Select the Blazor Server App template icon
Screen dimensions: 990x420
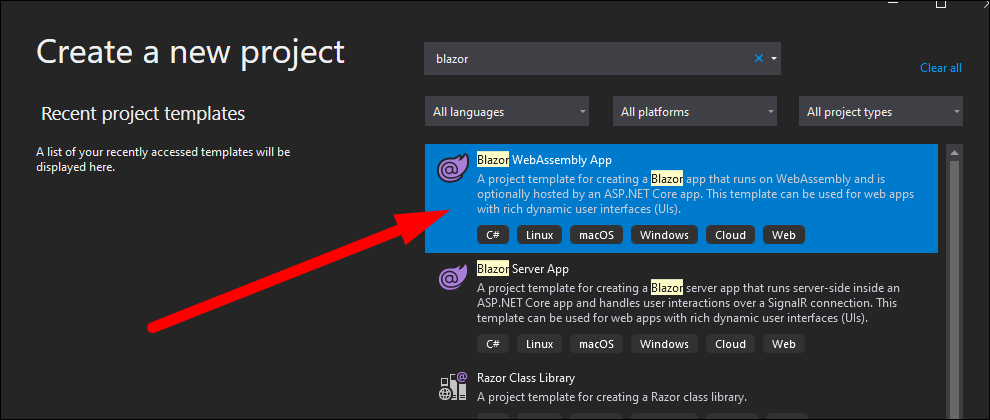(454, 278)
